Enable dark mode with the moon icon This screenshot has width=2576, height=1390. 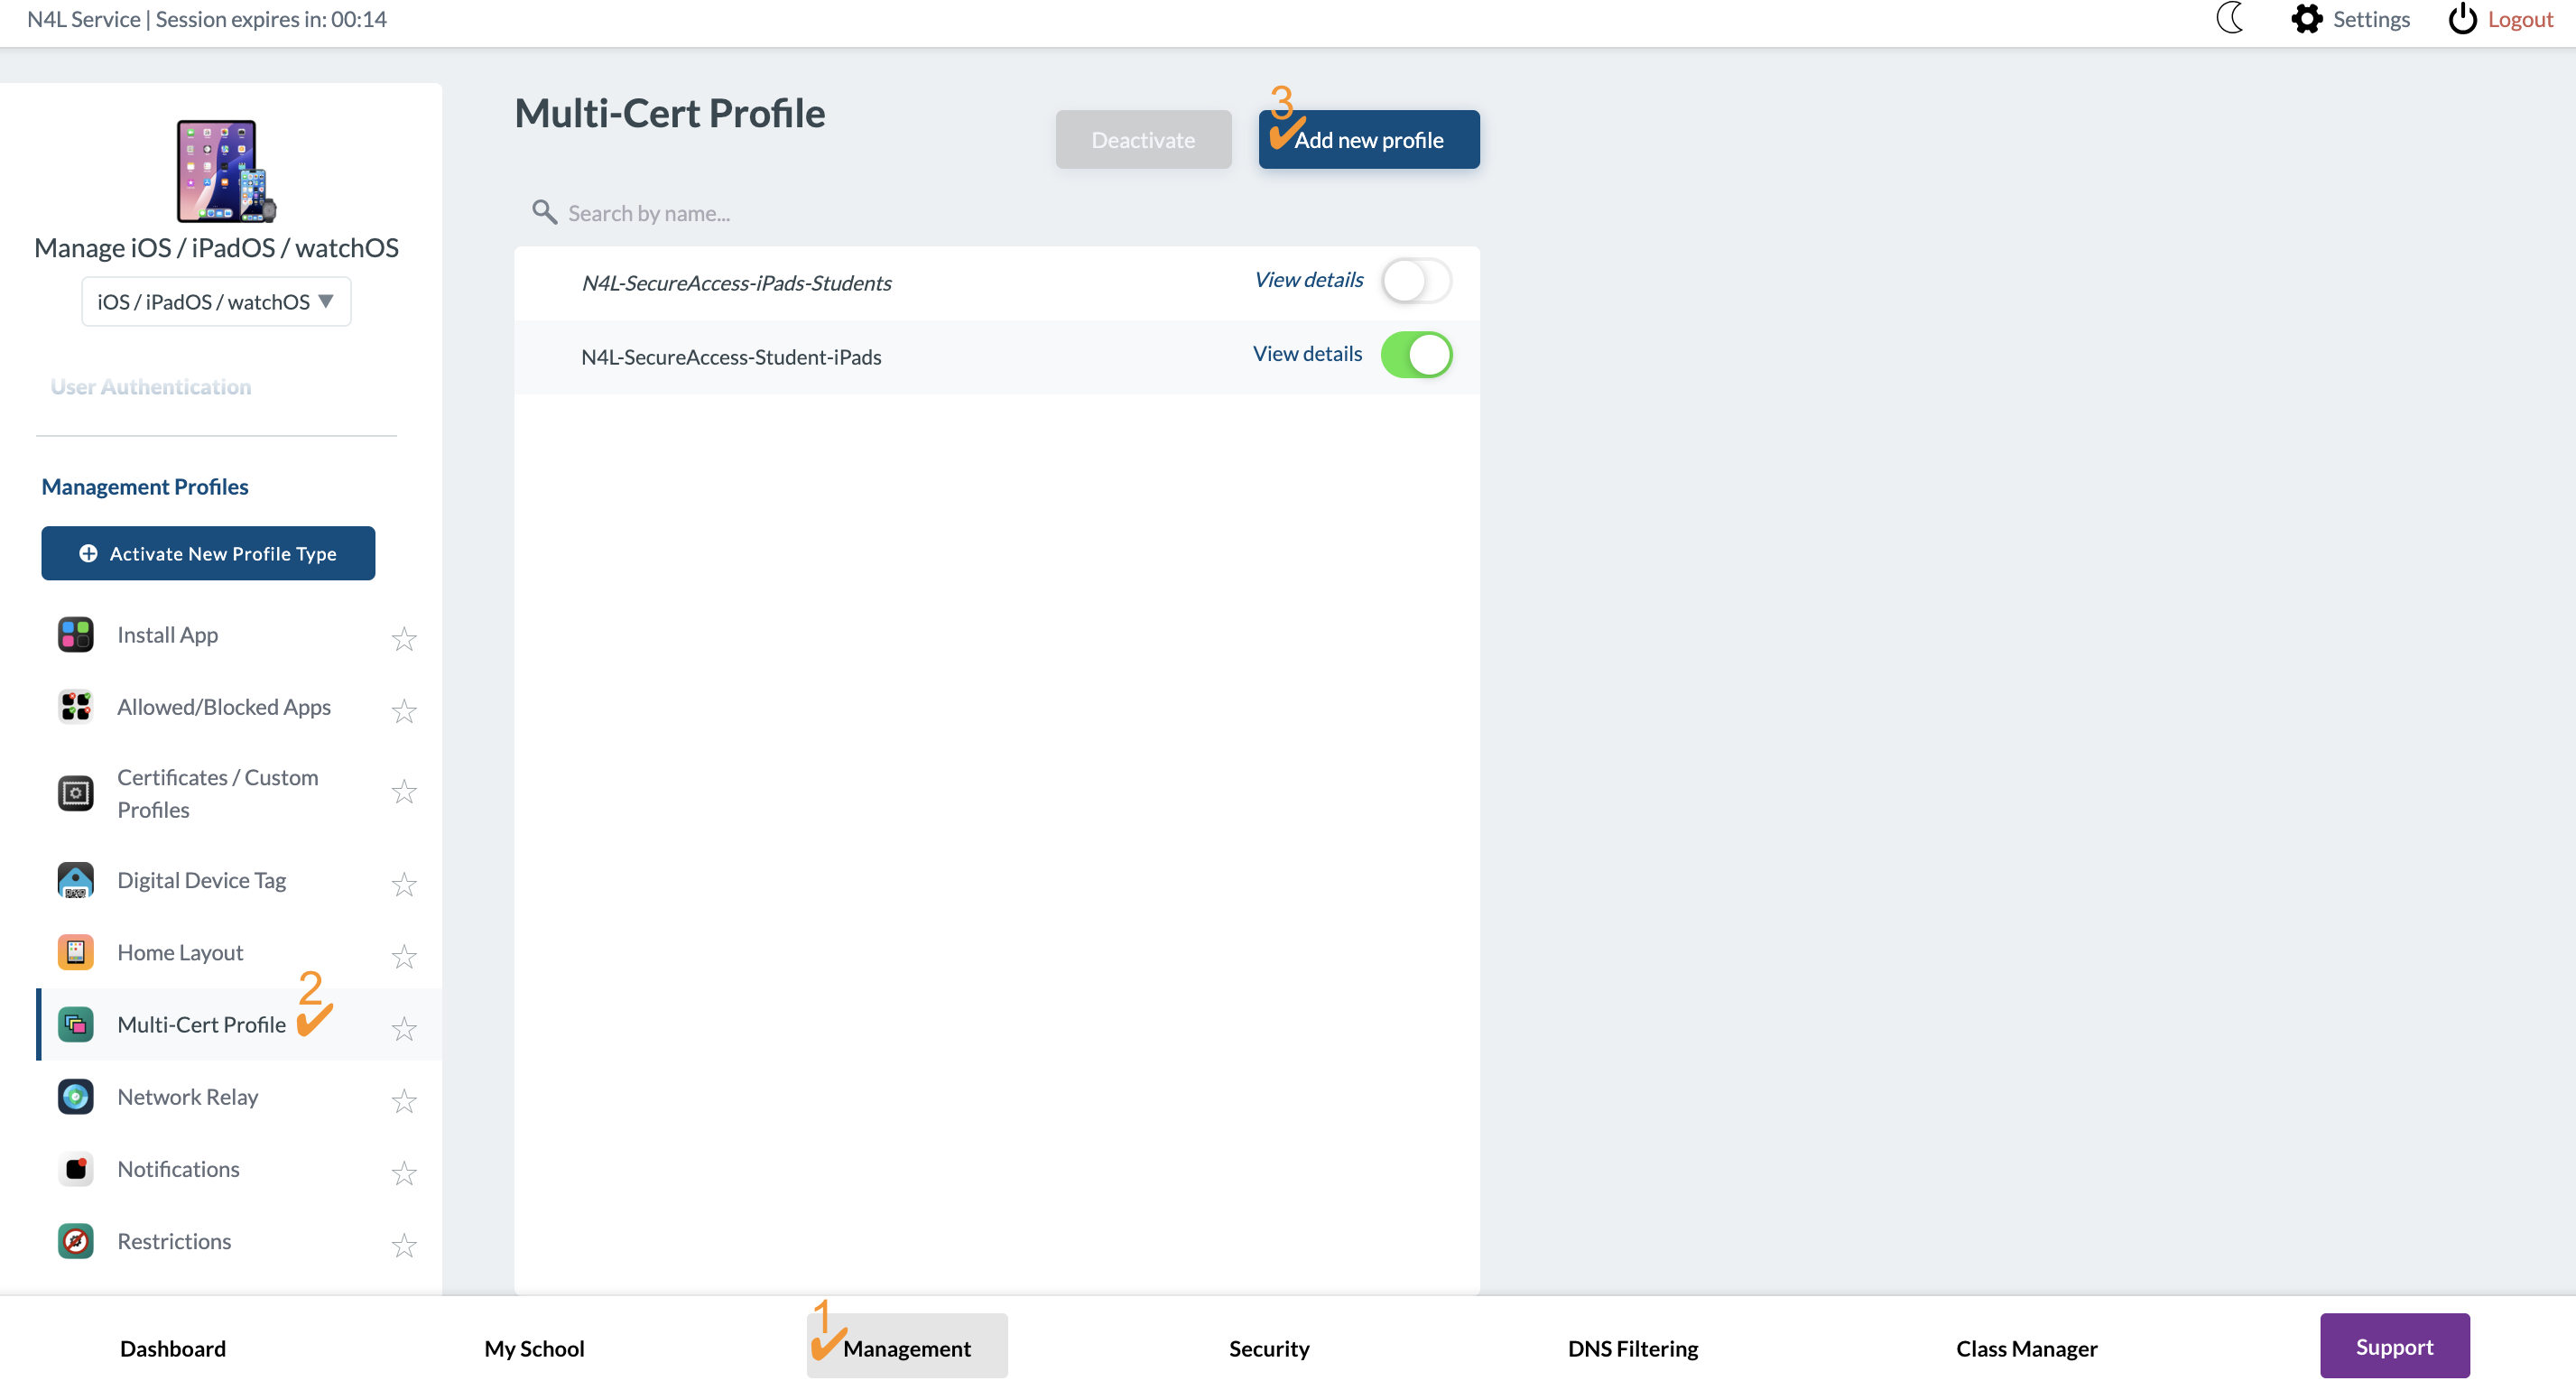pyautogui.click(x=2230, y=19)
